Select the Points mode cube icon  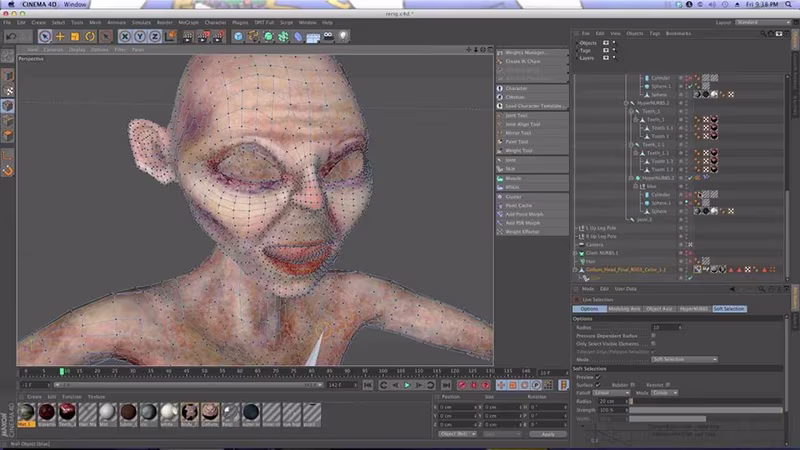(x=8, y=106)
